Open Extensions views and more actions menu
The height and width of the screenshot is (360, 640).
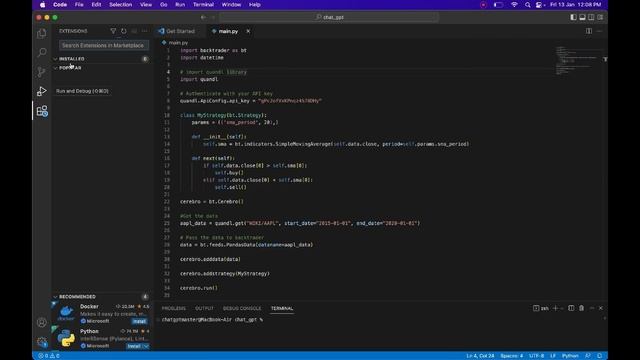click(x=144, y=31)
